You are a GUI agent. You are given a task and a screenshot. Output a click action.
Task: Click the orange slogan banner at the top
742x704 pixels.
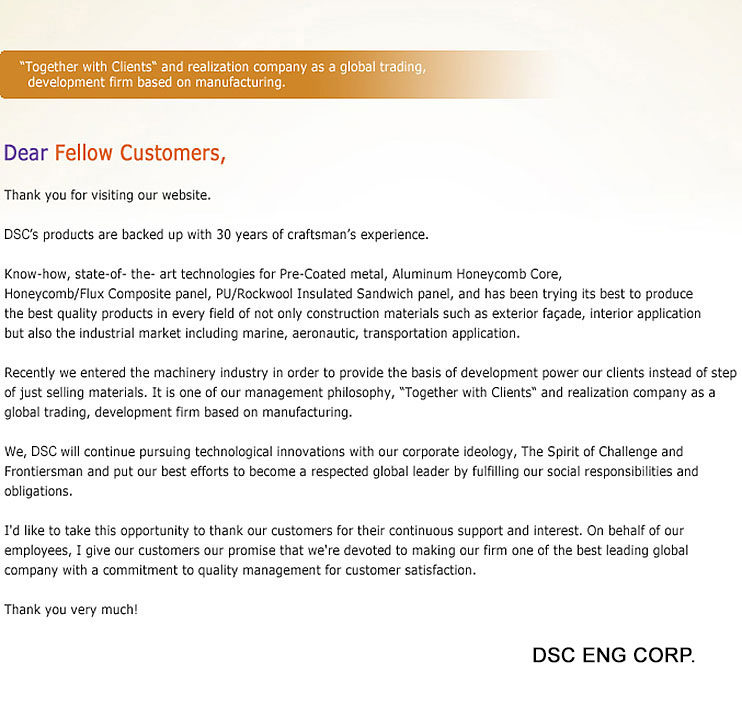click(225, 75)
